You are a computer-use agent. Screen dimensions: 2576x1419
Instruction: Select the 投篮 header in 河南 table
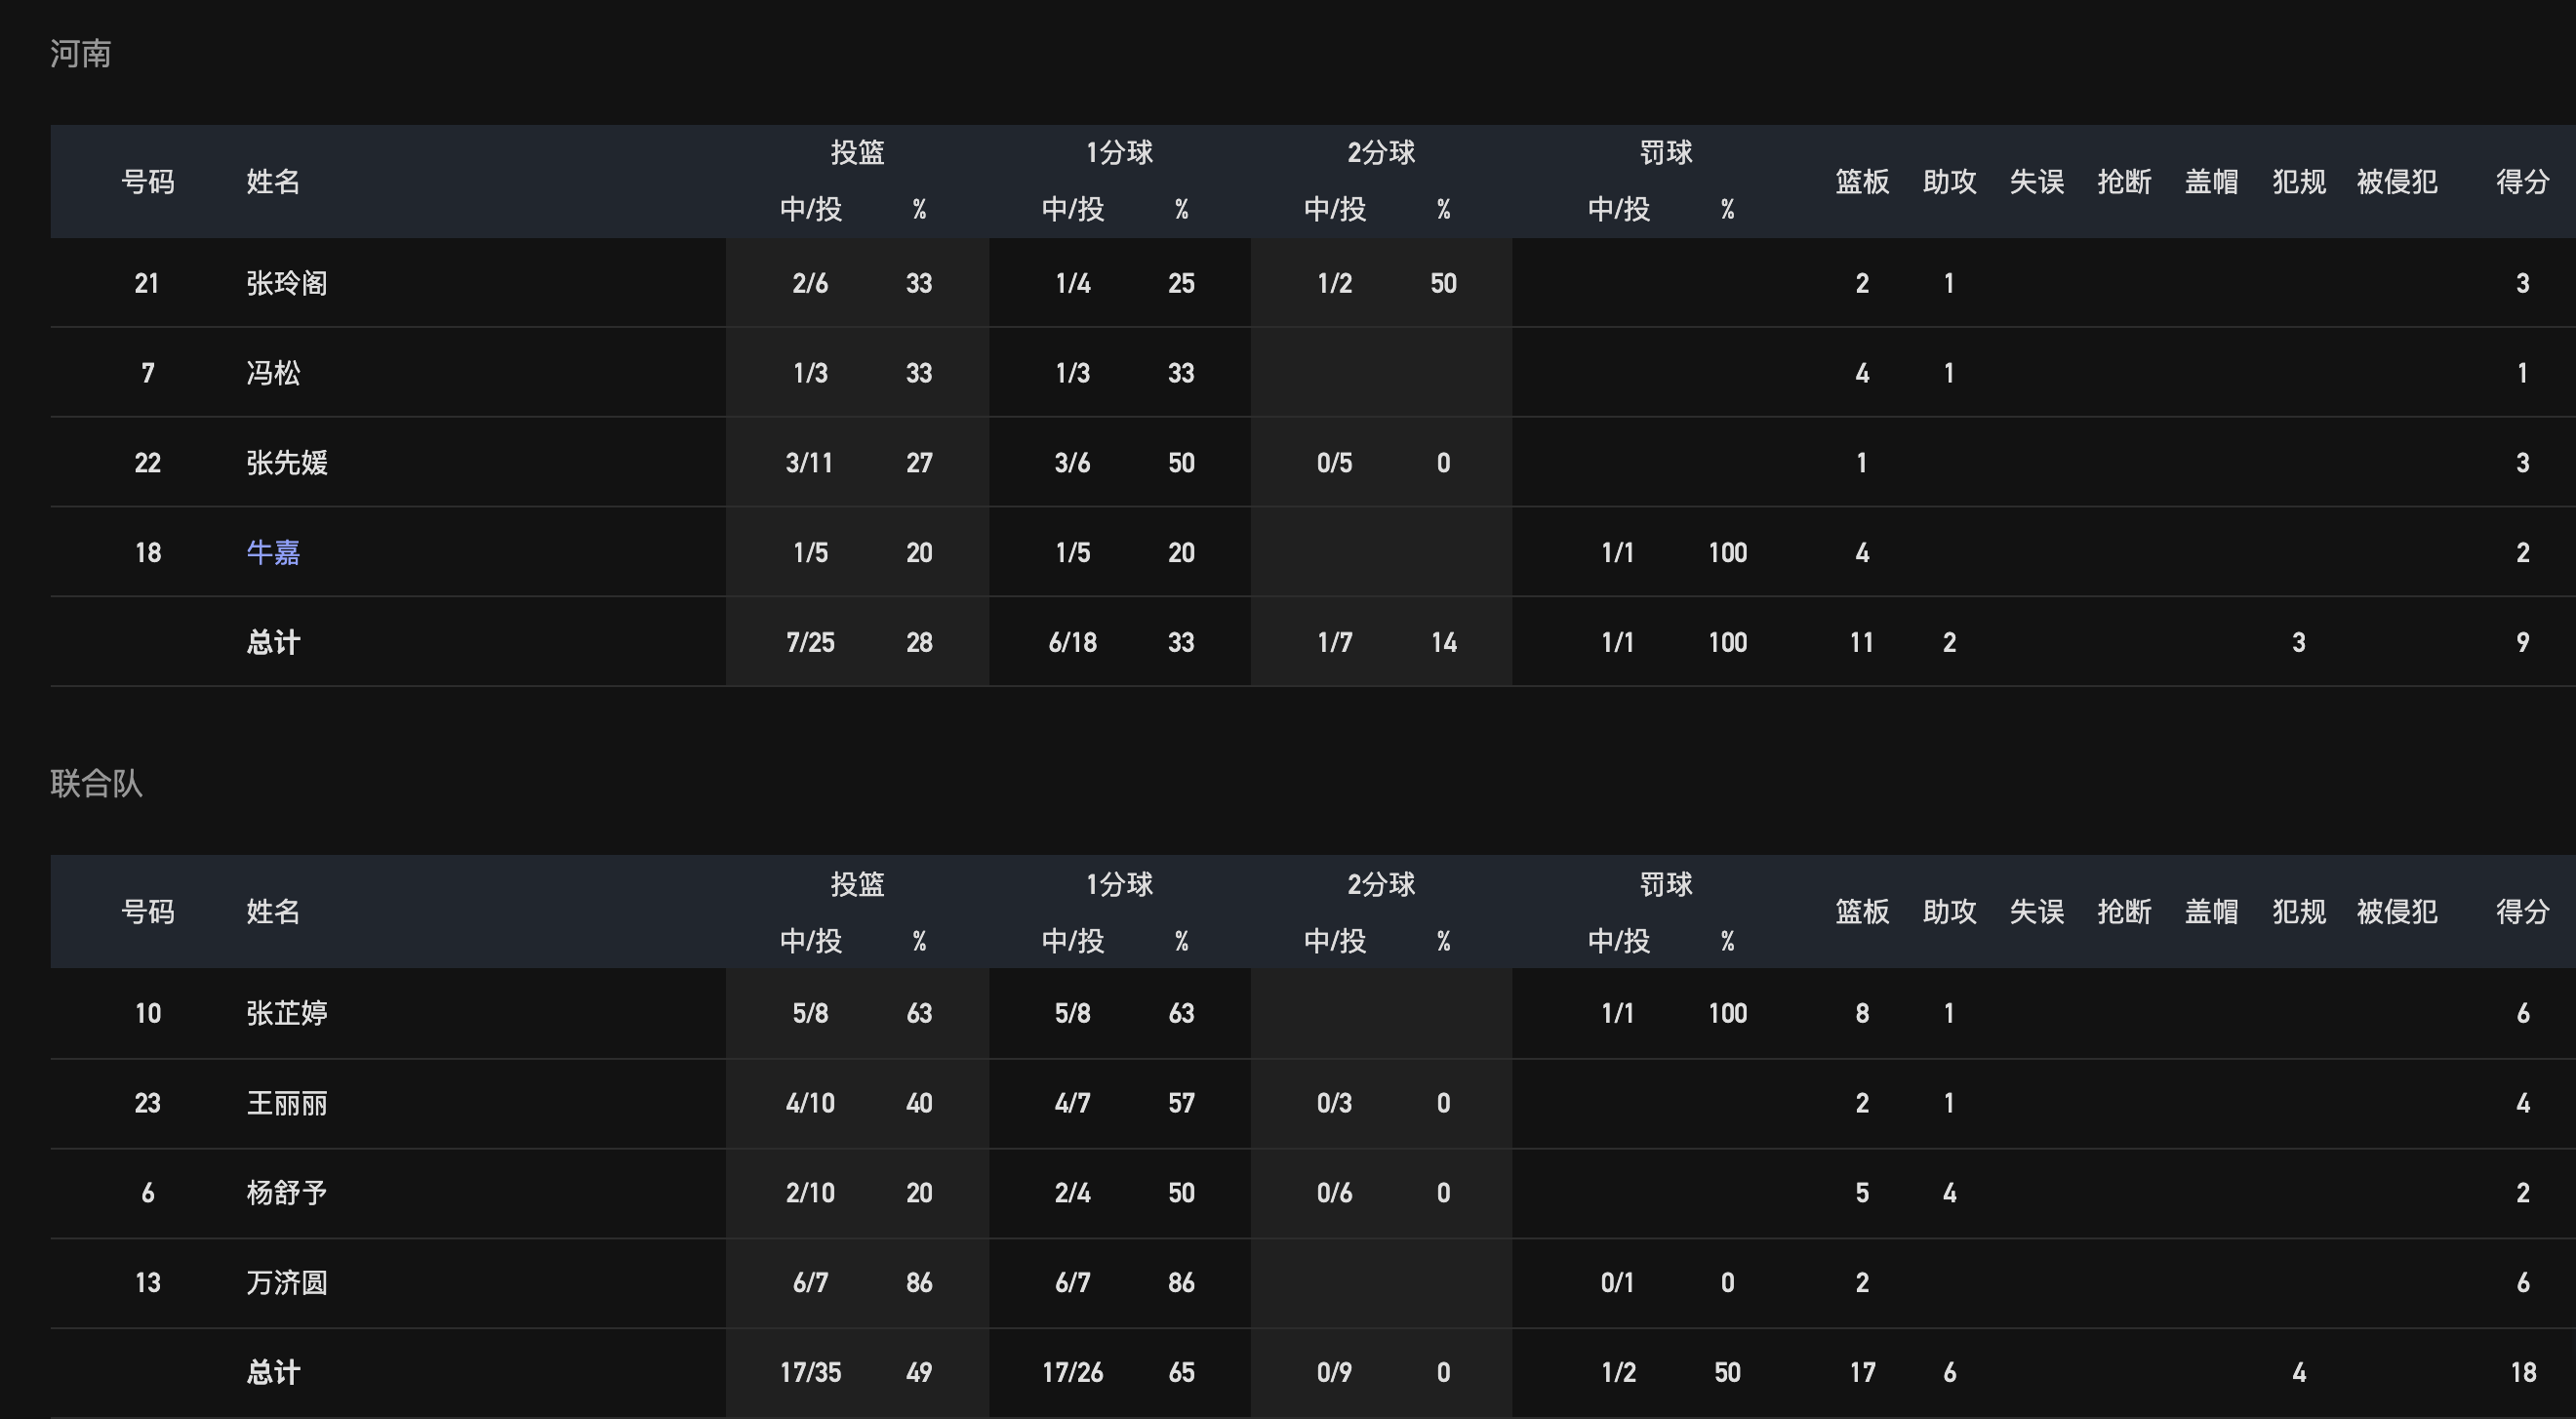point(857,152)
